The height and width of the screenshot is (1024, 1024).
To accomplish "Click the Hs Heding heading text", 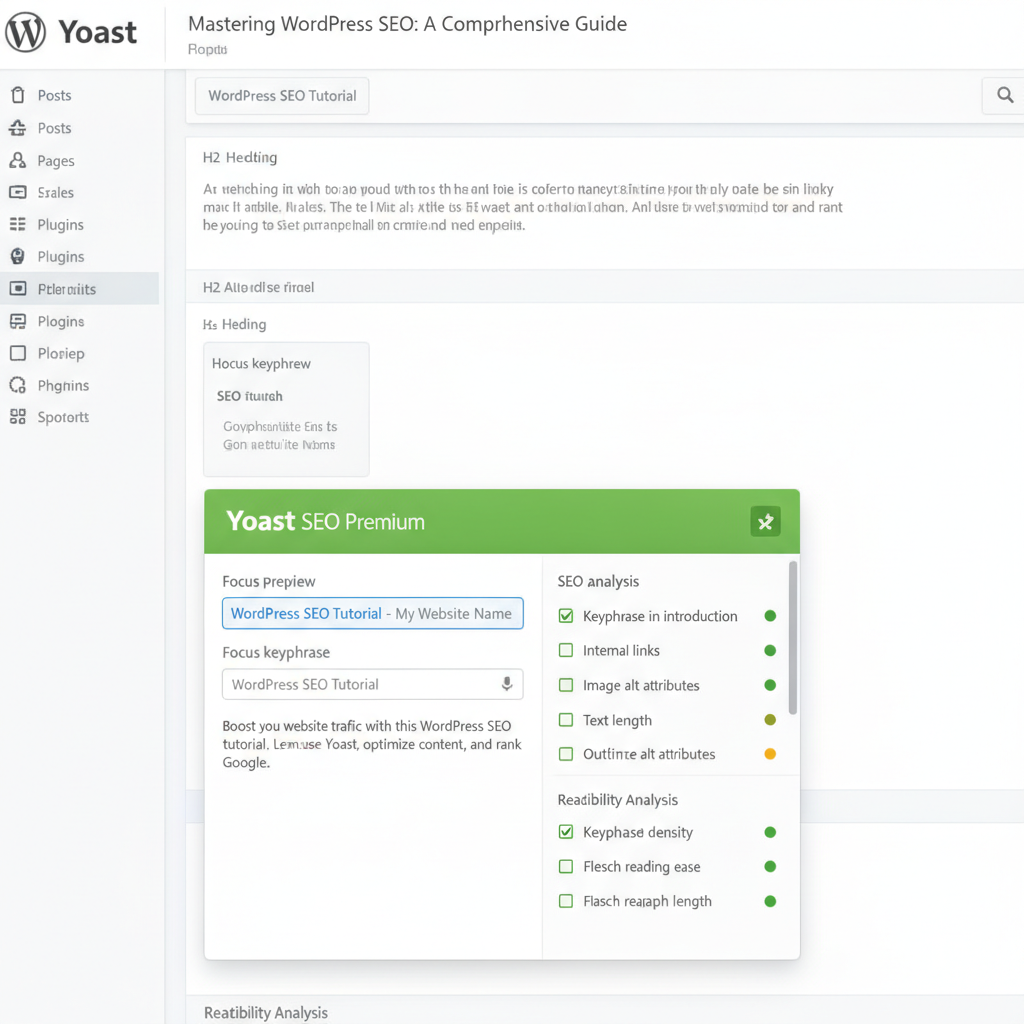I will tap(234, 325).
